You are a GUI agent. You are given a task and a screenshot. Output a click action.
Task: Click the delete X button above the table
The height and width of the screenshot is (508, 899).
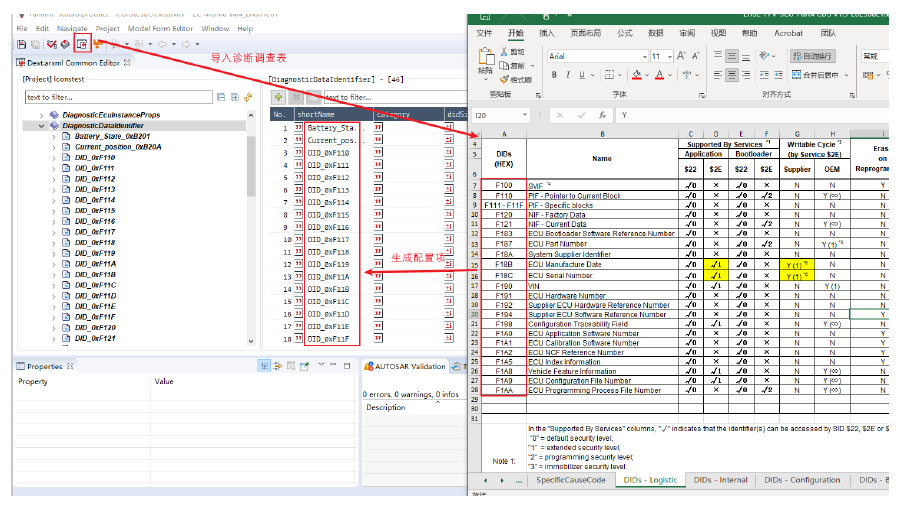[x=296, y=97]
